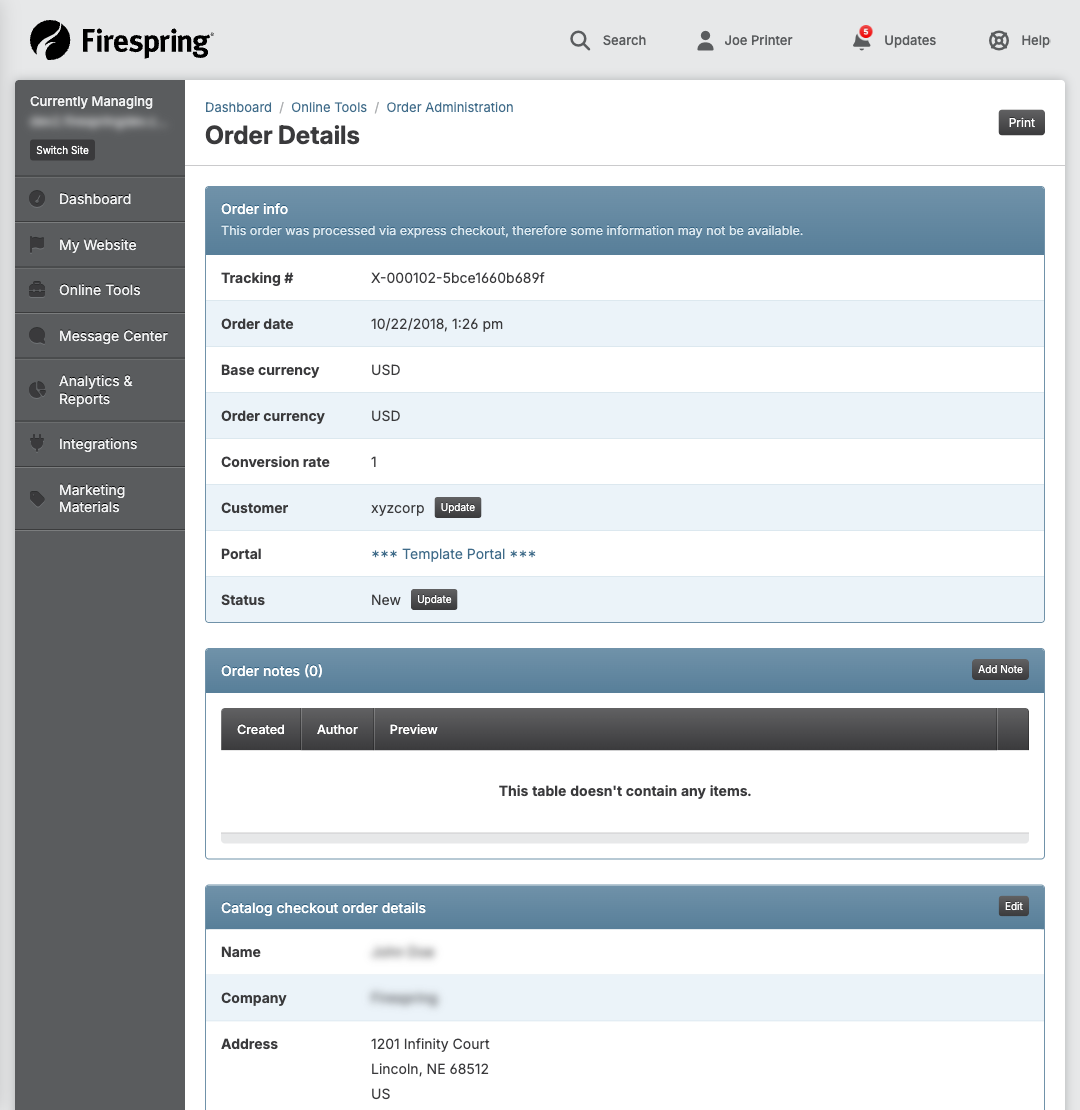Open Online Tools in the sidebar
The width and height of the screenshot is (1080, 1110).
point(100,290)
